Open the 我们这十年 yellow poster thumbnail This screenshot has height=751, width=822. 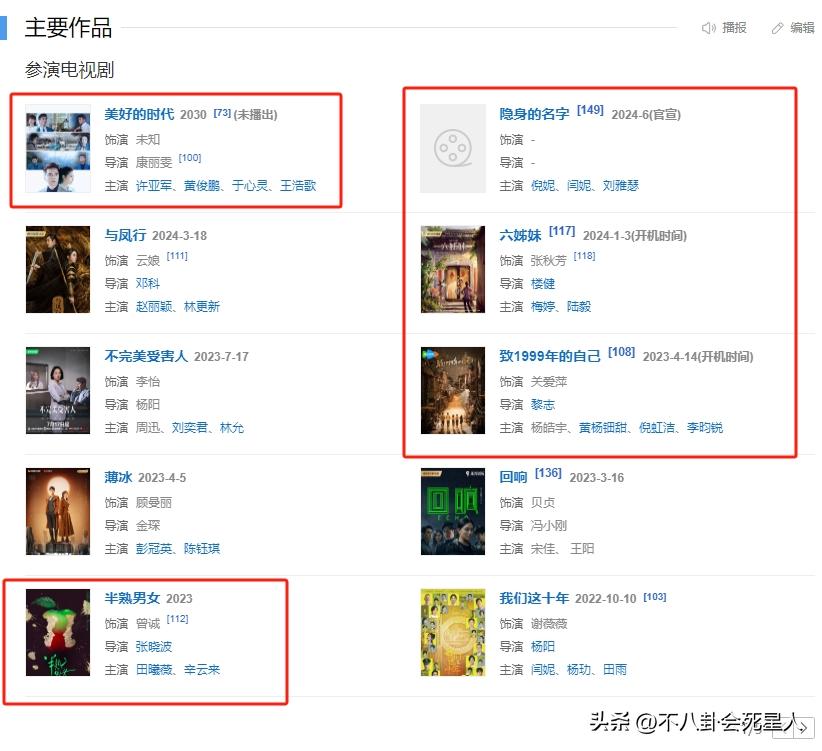tap(453, 633)
